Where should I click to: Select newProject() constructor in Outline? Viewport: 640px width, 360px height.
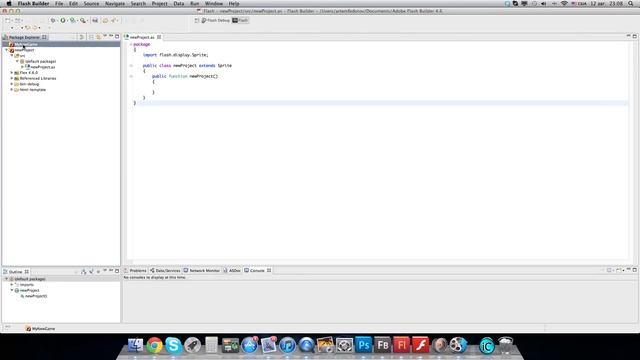pyautogui.click(x=36, y=296)
